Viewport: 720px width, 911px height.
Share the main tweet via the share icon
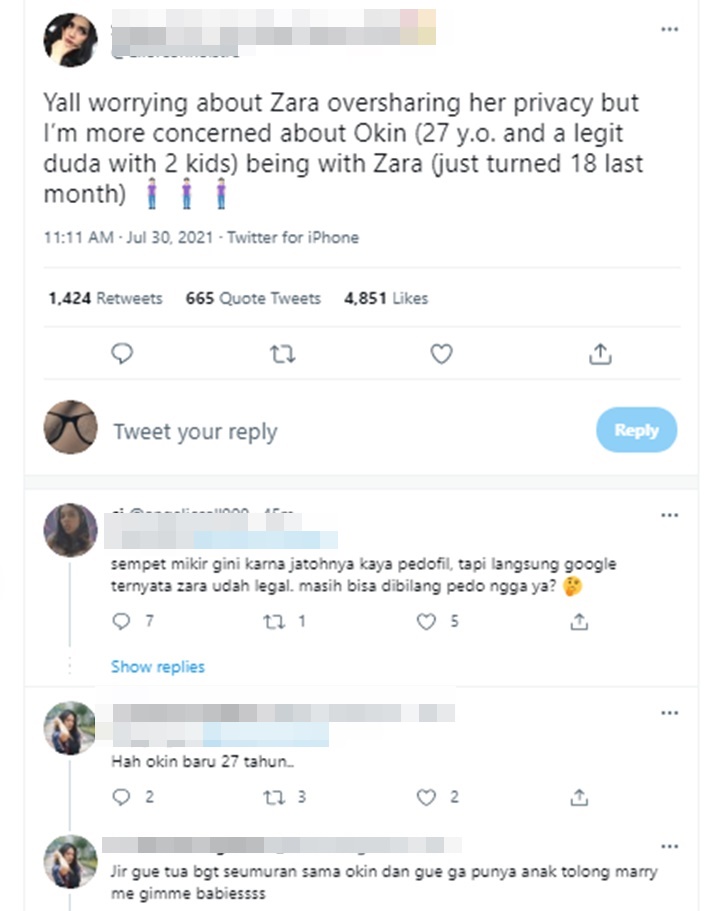click(x=600, y=353)
